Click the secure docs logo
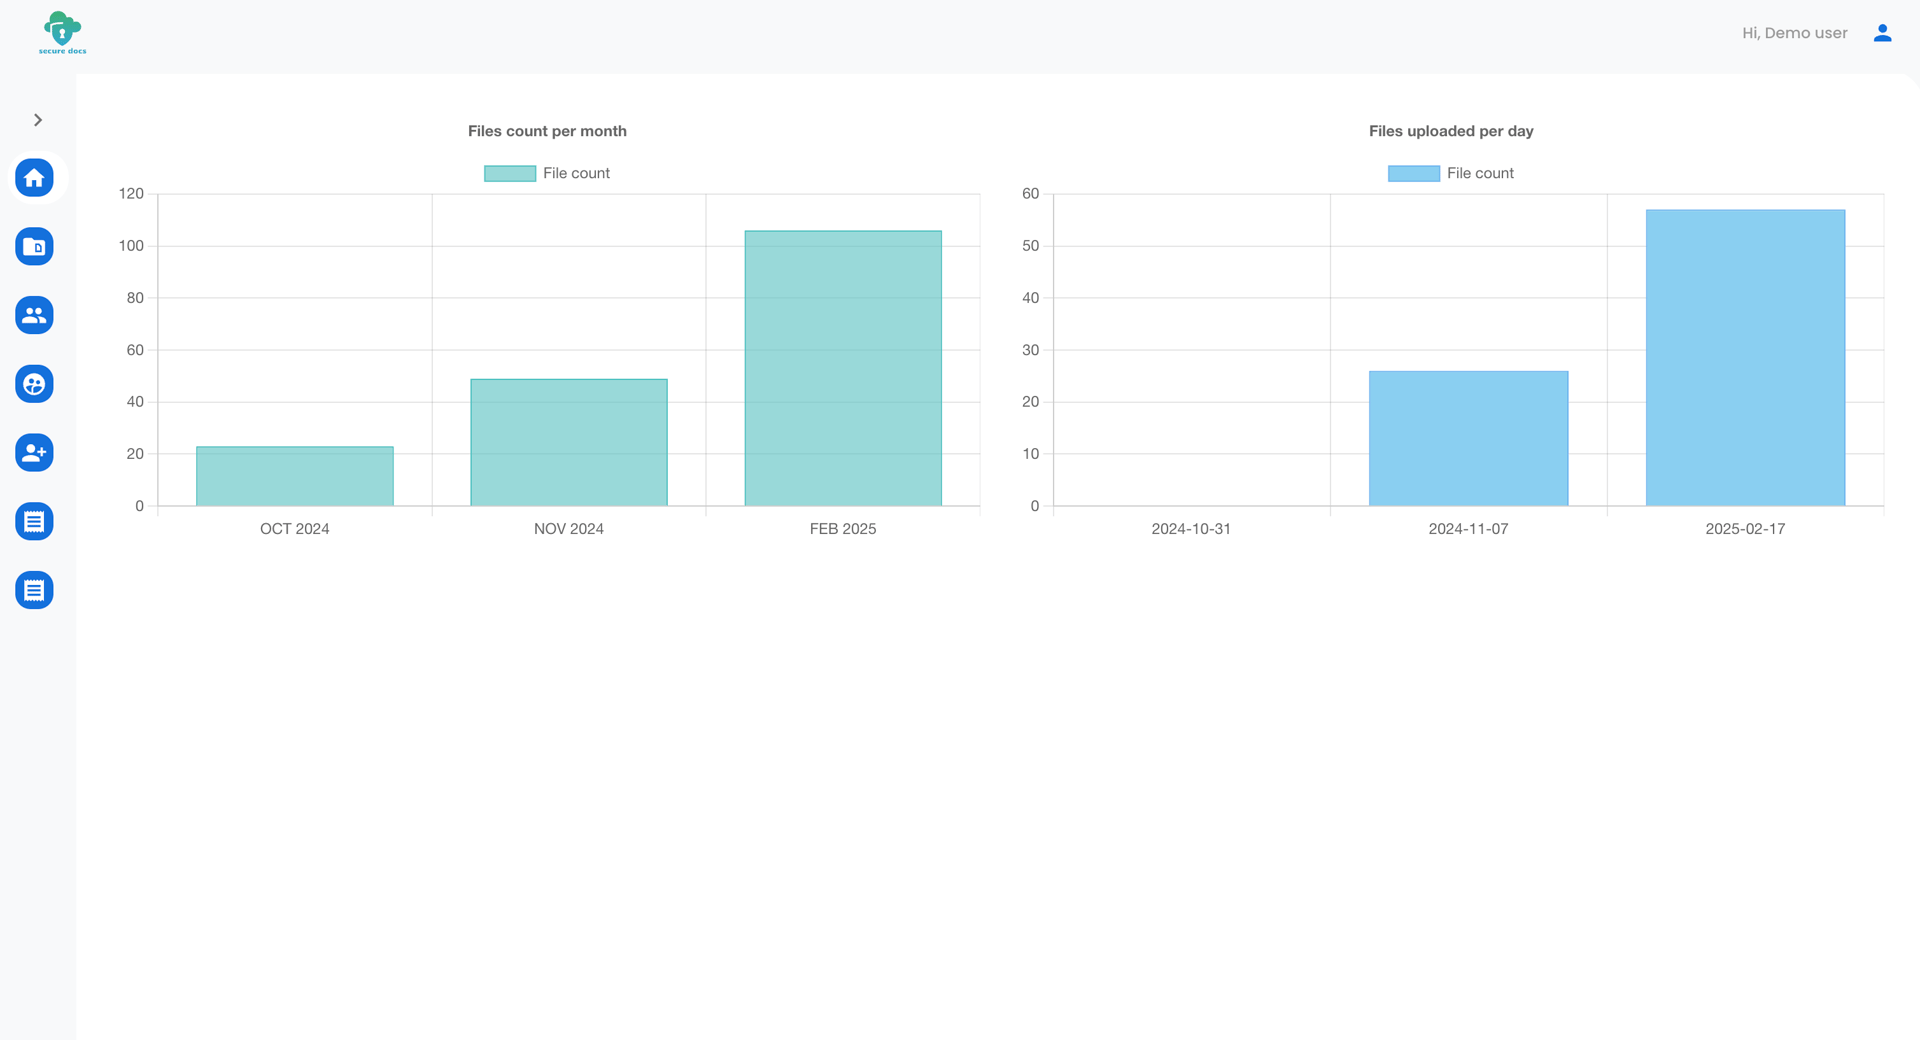 [x=62, y=33]
